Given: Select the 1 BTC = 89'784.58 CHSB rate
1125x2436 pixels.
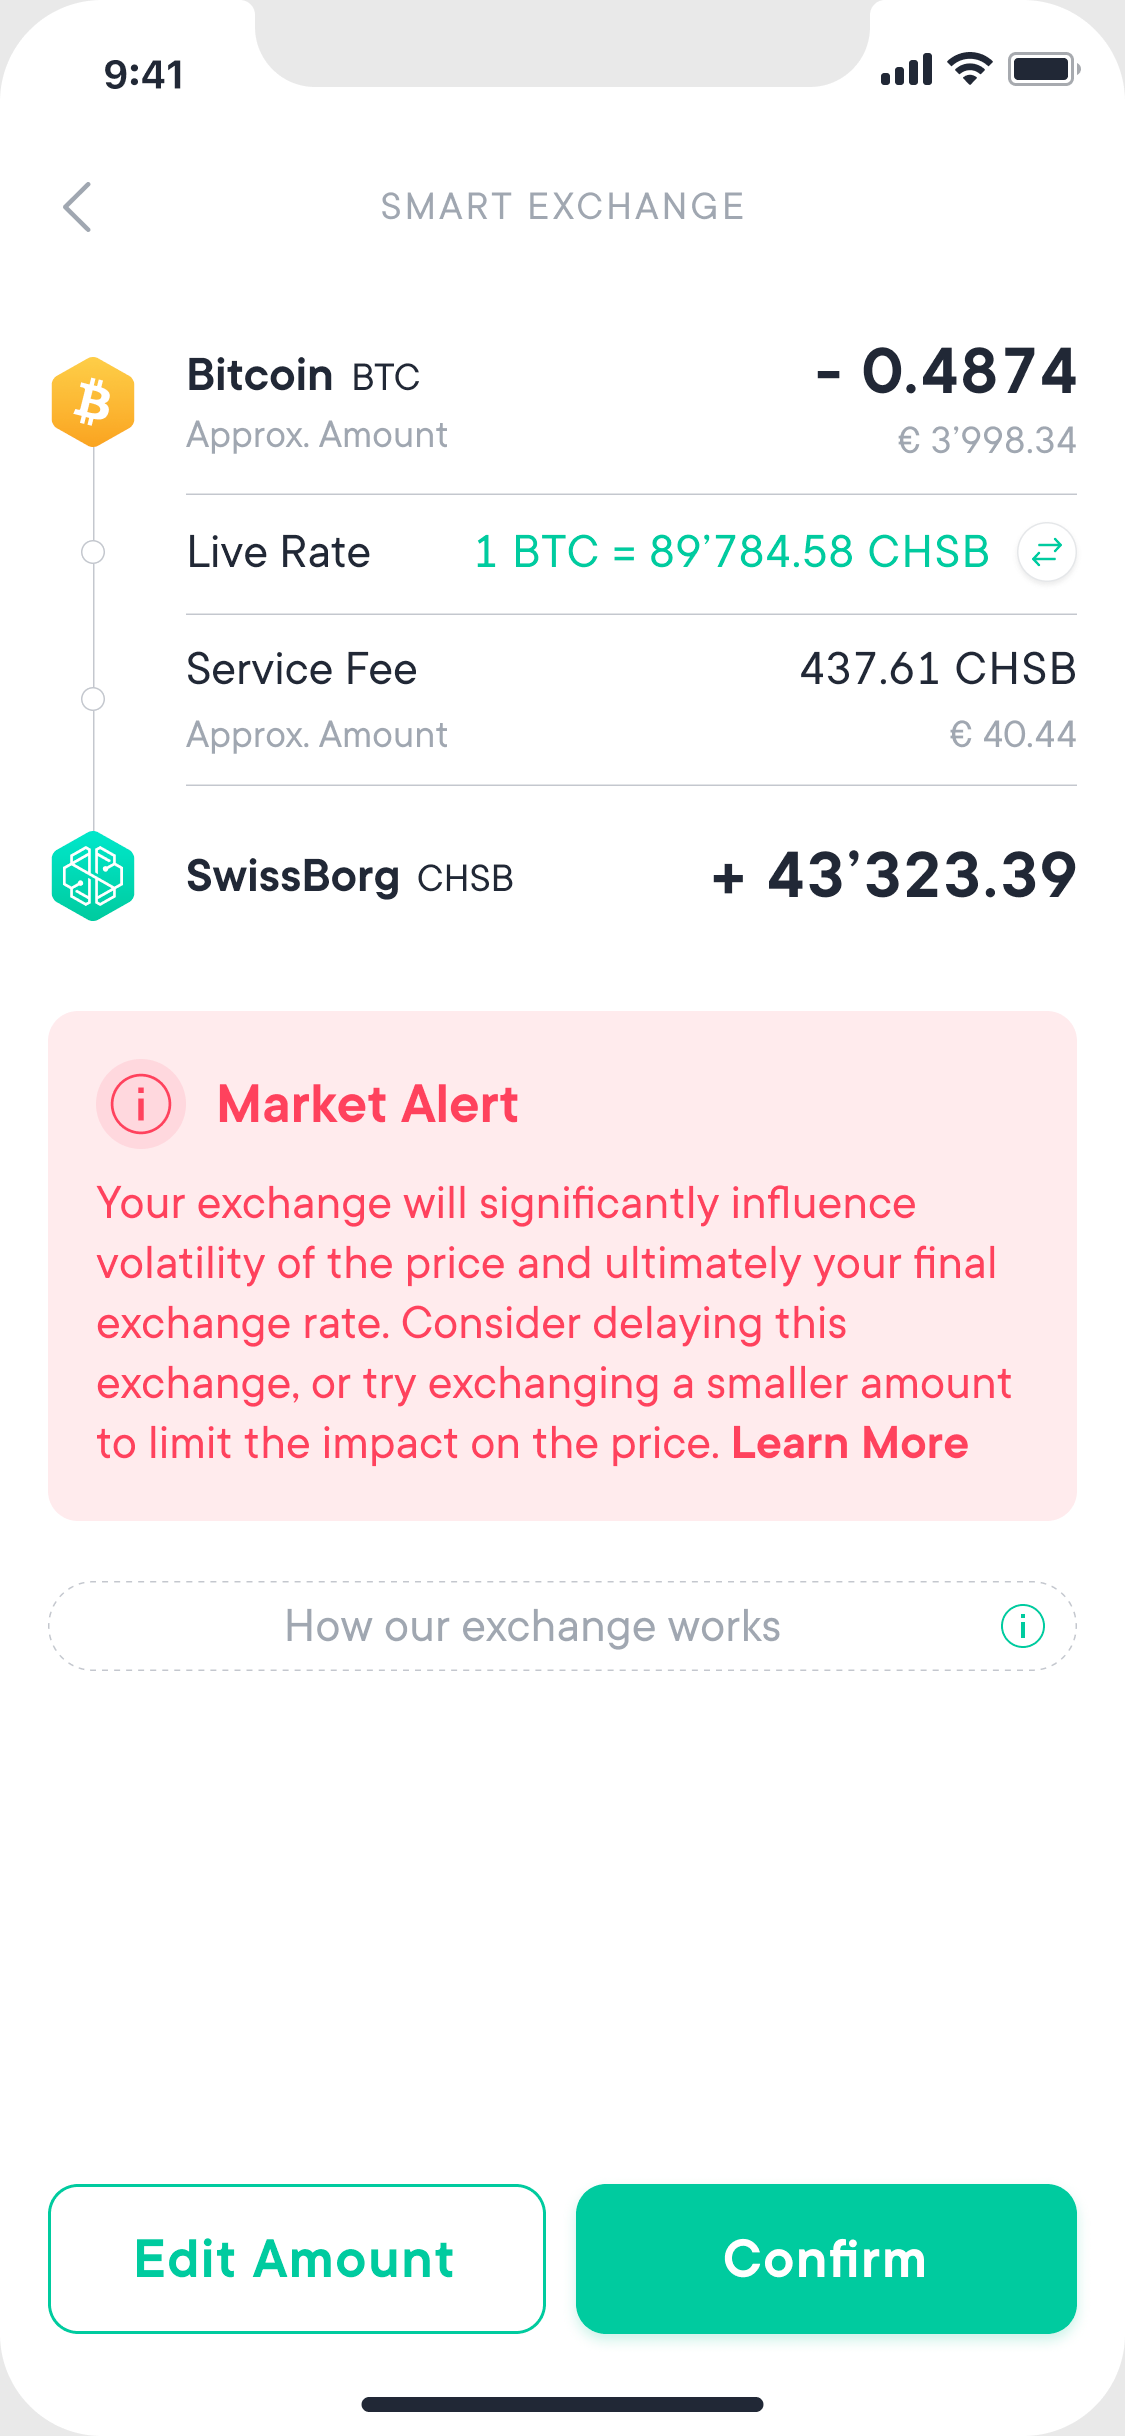Looking at the screenshot, I should [732, 552].
